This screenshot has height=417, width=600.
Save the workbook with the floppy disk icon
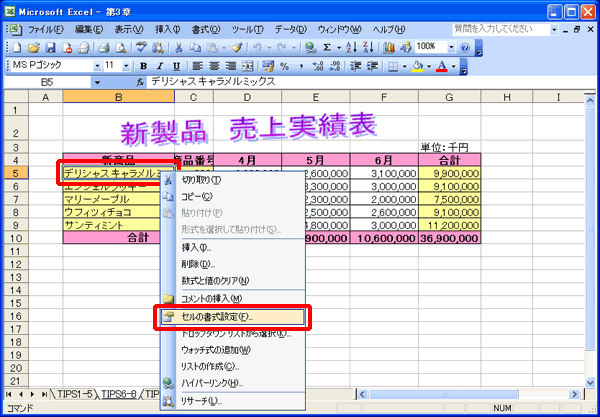pyautogui.click(x=51, y=47)
